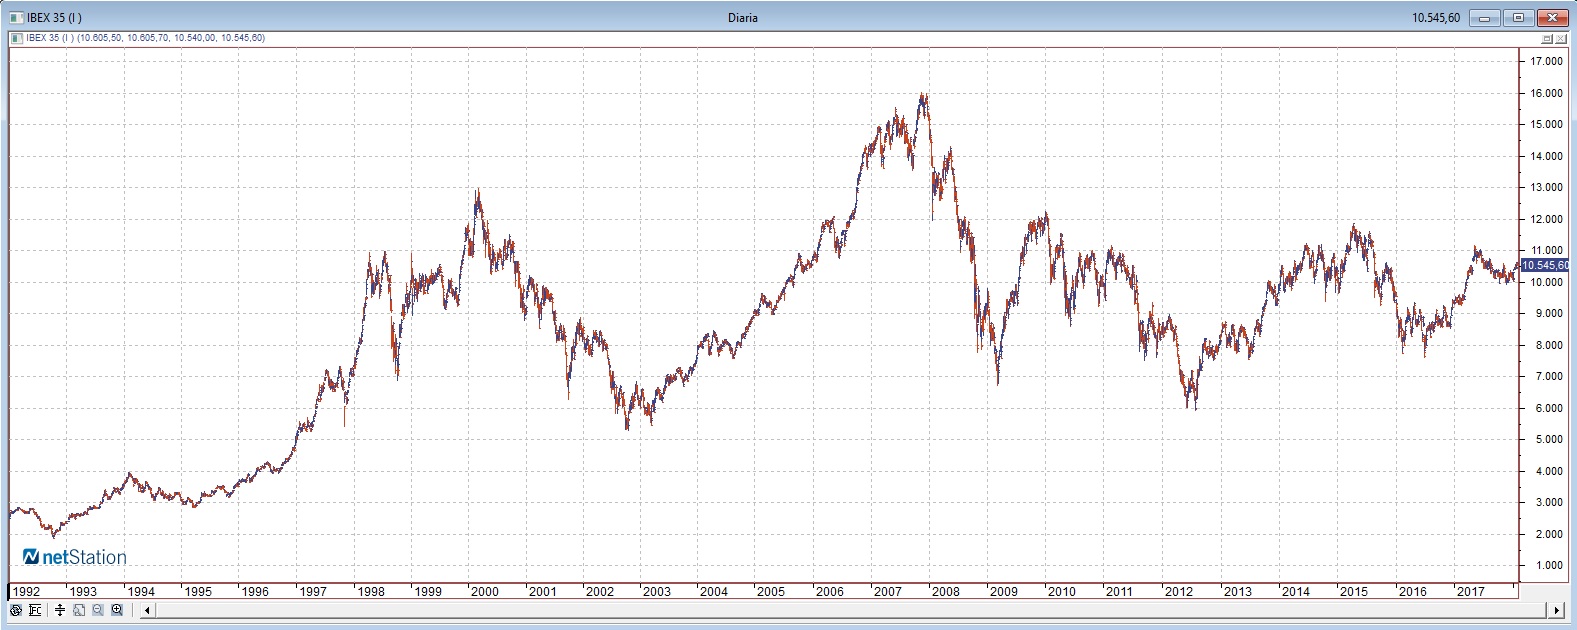This screenshot has height=630, width=1577.
Task: Click the 2012 year label on time axis
Action: (1179, 591)
